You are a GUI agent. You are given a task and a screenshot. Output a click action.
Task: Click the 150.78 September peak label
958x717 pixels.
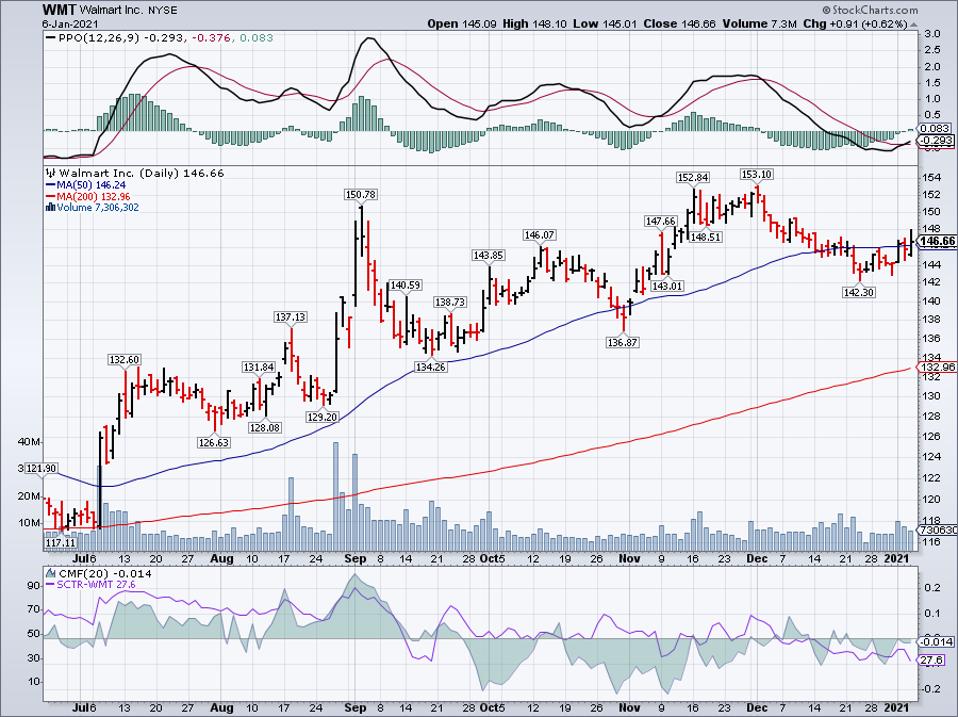[360, 194]
